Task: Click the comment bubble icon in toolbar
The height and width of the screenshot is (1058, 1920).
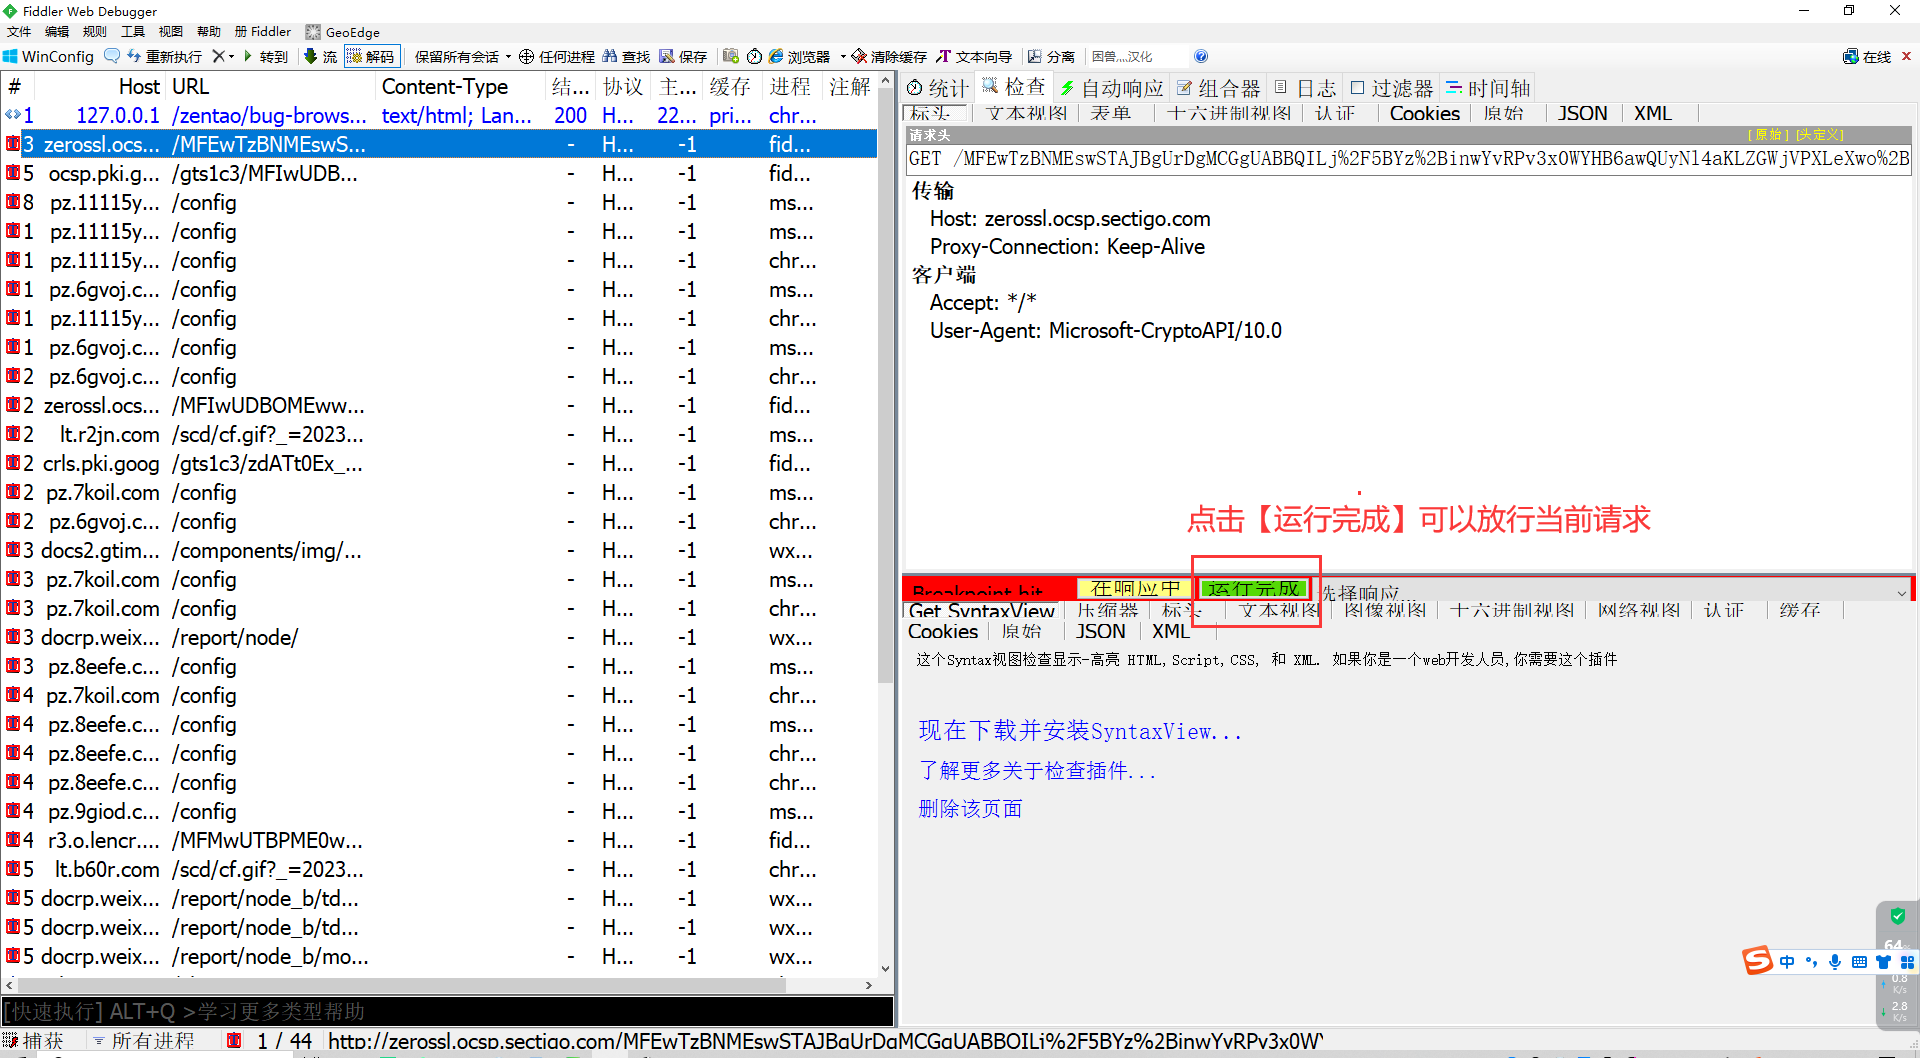Action: tap(112, 56)
